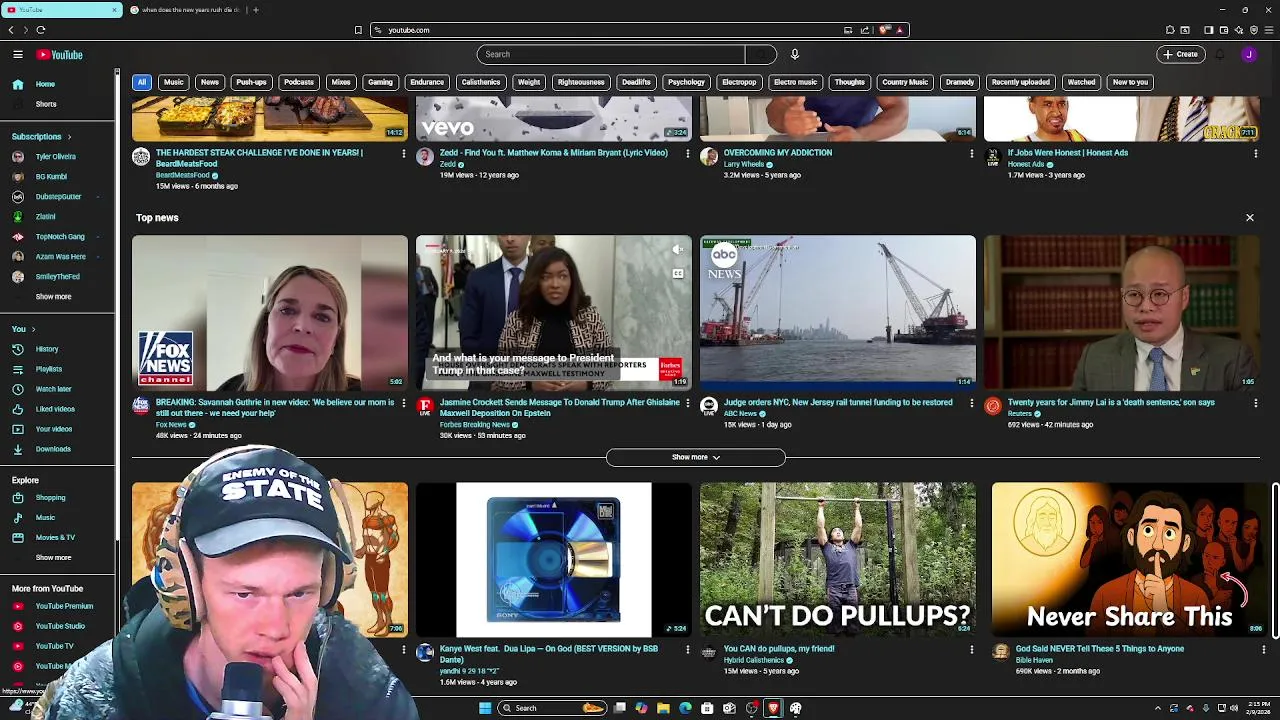This screenshot has width=1280, height=720.
Task: Show hidden system tray icons chevron
Action: click(1158, 708)
